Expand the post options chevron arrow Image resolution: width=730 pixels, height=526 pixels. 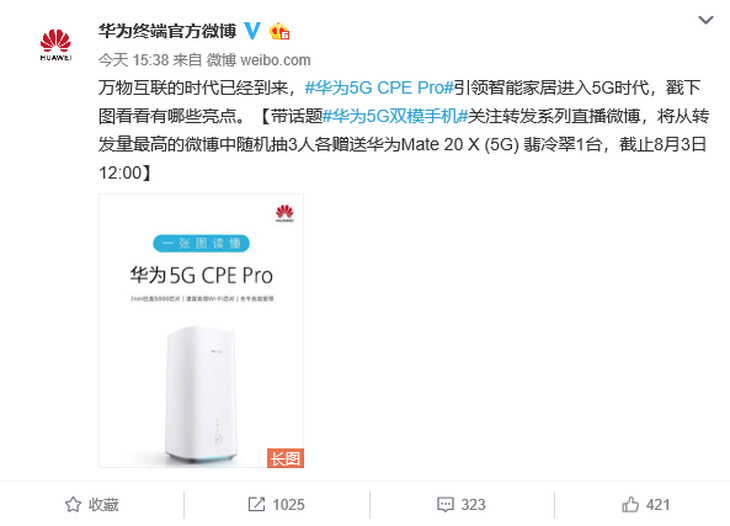pyautogui.click(x=706, y=20)
